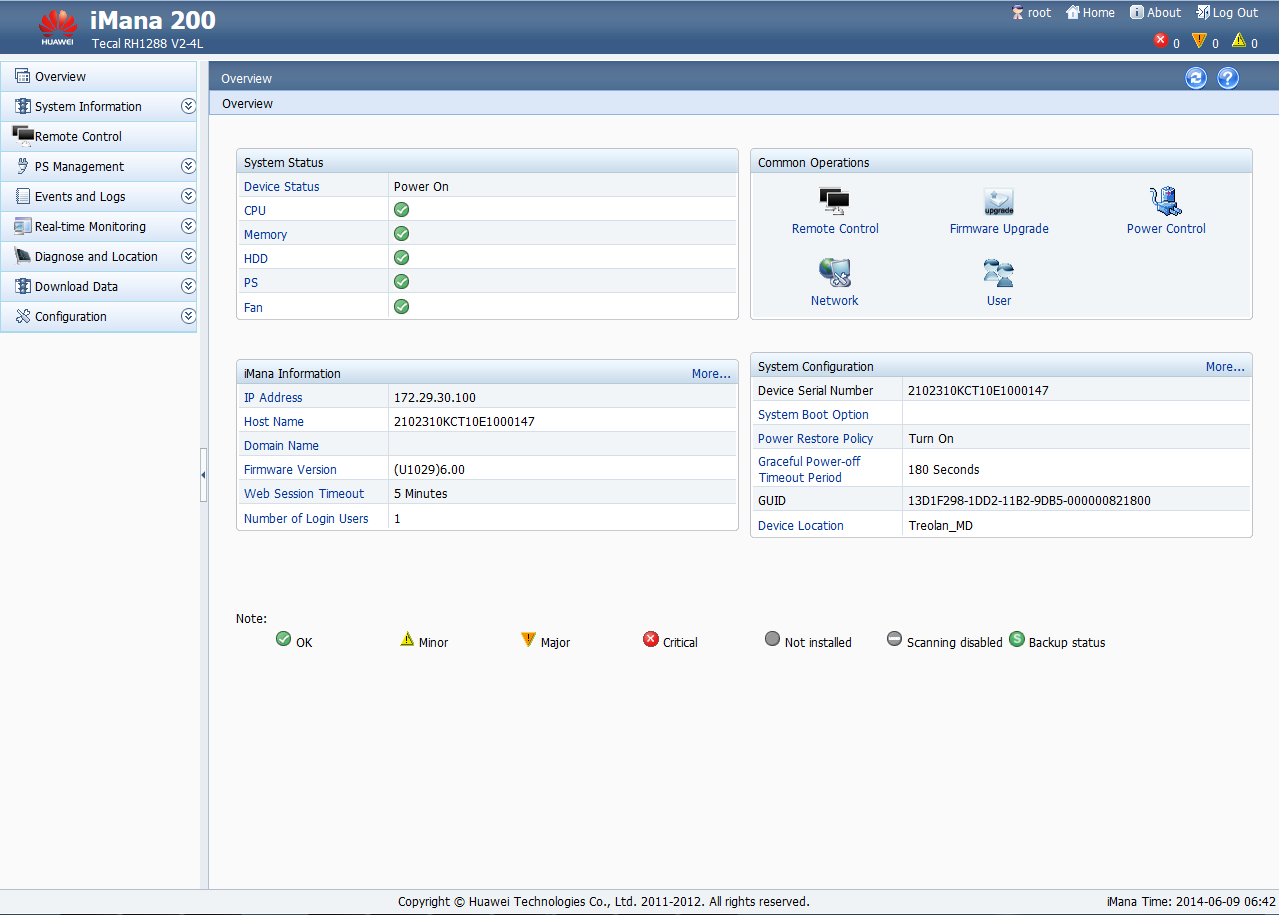
Task: Click IP value 172.29.30.100
Action: (x=435, y=398)
